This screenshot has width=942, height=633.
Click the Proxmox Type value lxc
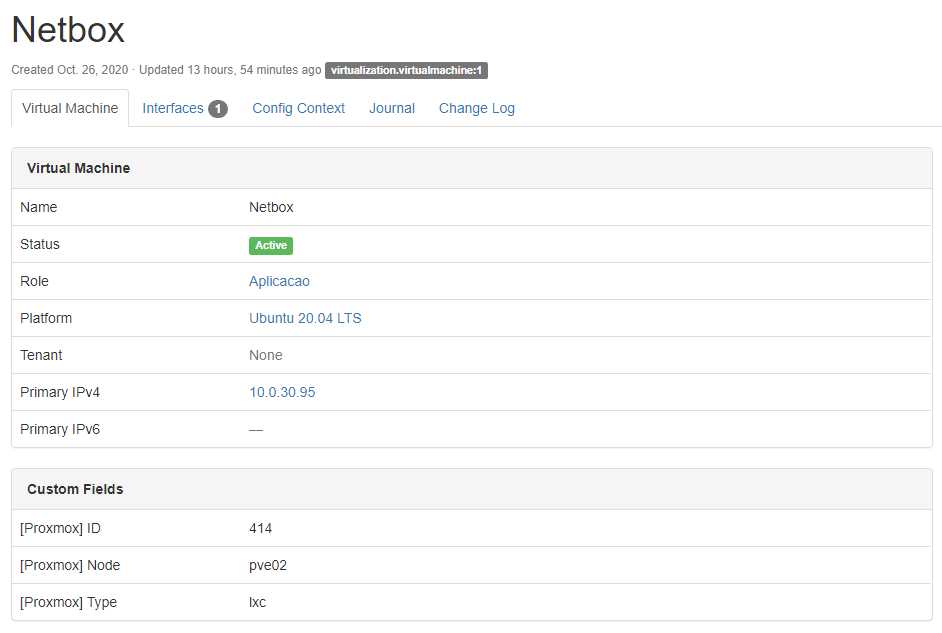257,602
